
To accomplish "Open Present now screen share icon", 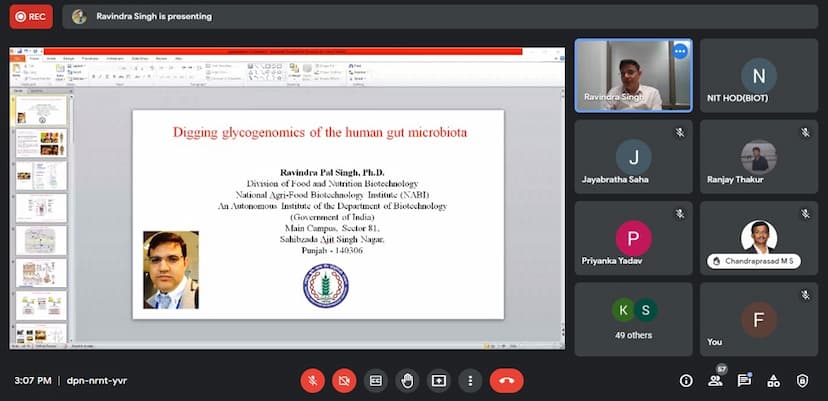I will click(x=438, y=380).
